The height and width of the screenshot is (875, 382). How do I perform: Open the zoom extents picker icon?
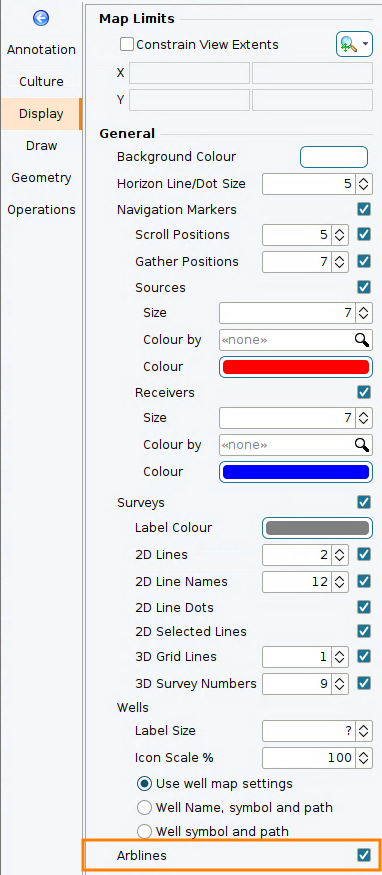point(348,44)
